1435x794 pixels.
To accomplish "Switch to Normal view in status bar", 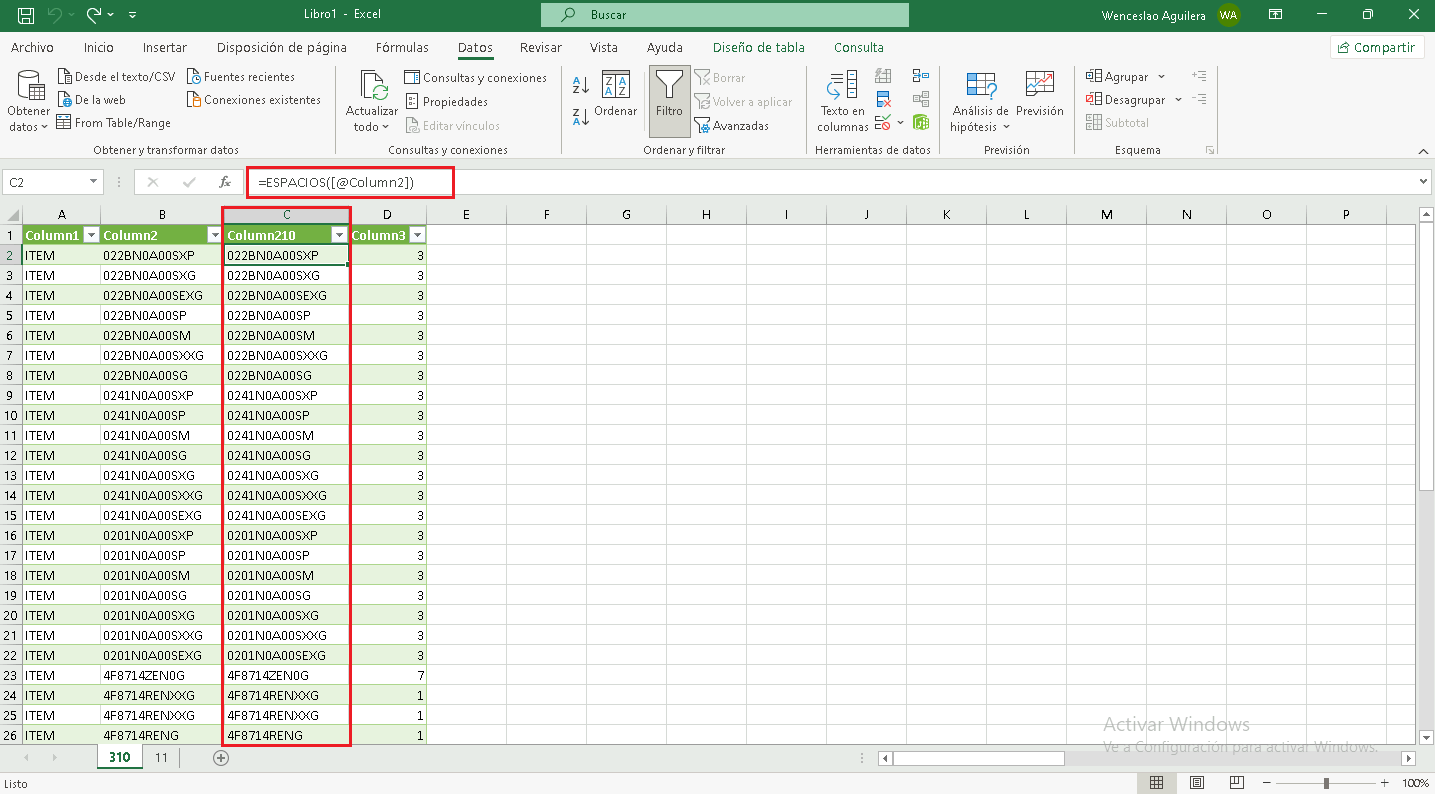I will pyautogui.click(x=1156, y=783).
